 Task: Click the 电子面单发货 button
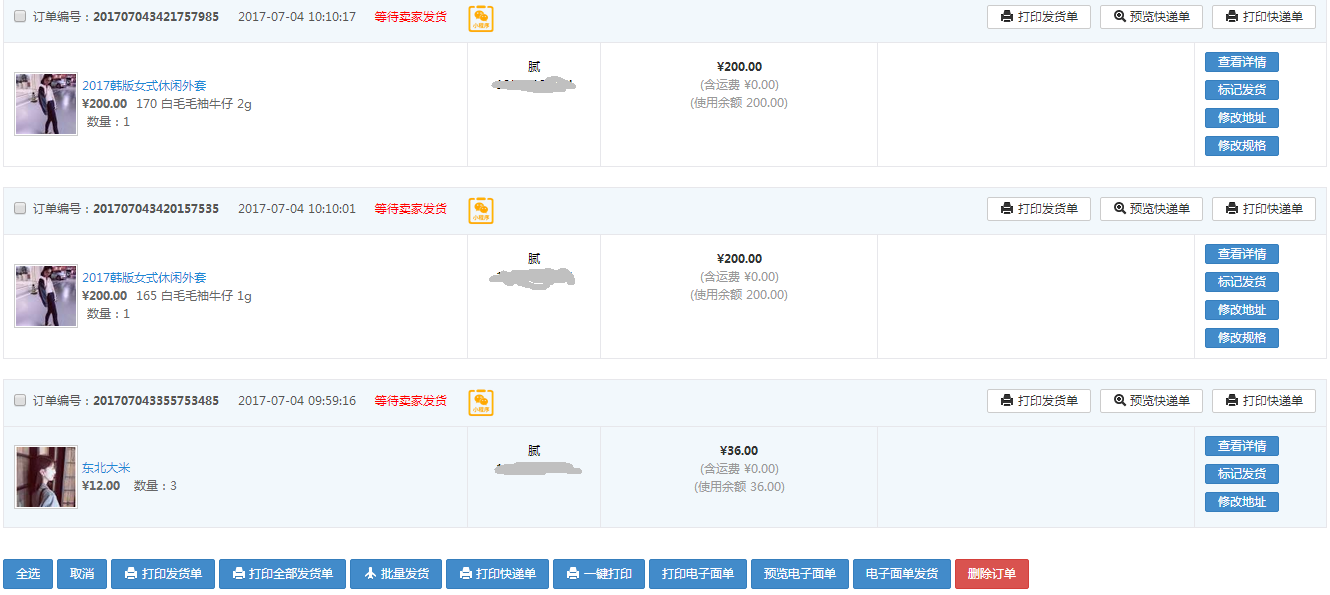click(902, 574)
